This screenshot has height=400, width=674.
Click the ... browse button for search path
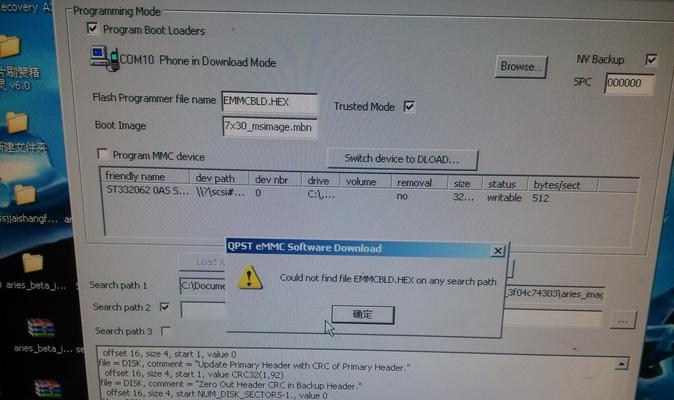[622, 321]
